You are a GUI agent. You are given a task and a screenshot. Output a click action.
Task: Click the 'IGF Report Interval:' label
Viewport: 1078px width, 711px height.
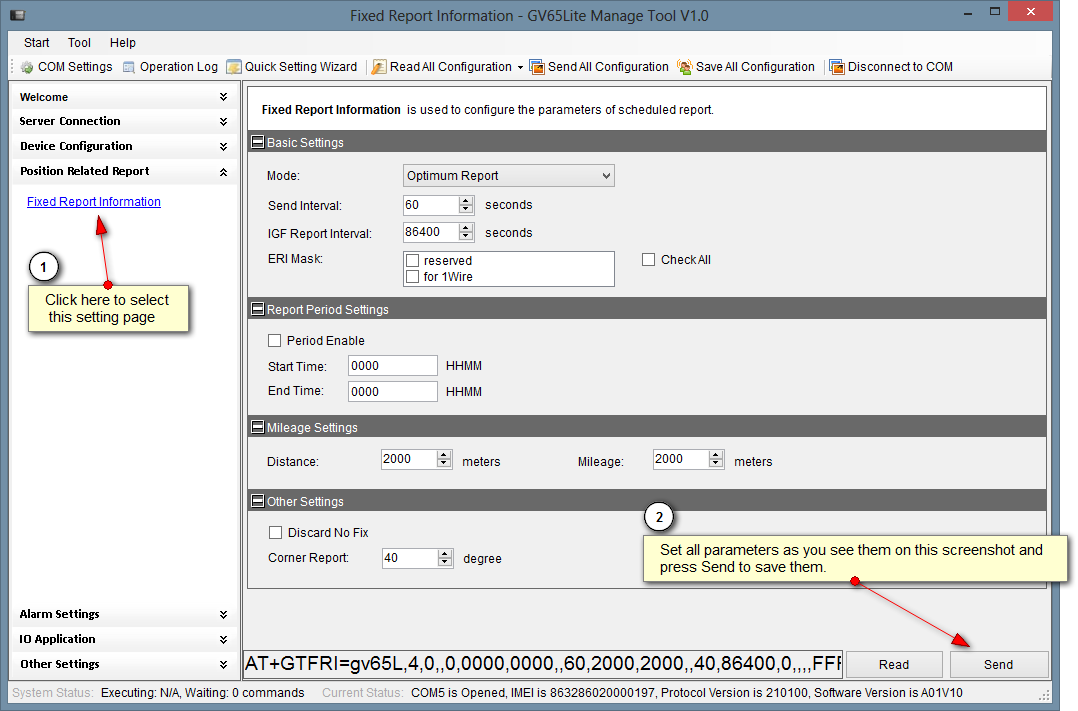(x=320, y=234)
